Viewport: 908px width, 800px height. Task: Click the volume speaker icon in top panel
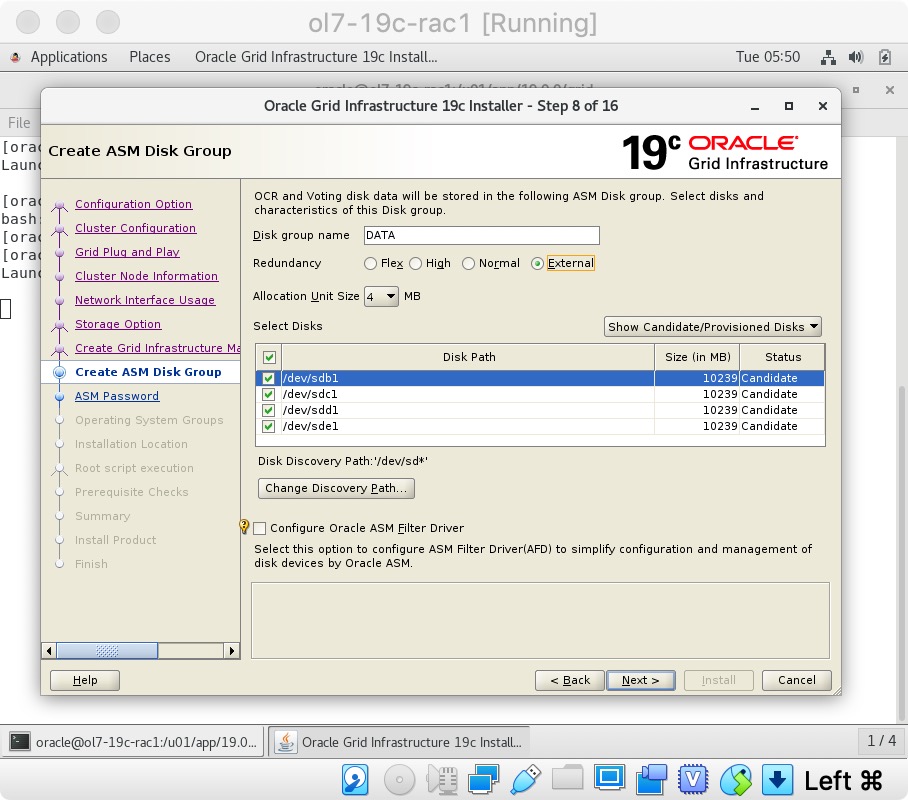[856, 57]
